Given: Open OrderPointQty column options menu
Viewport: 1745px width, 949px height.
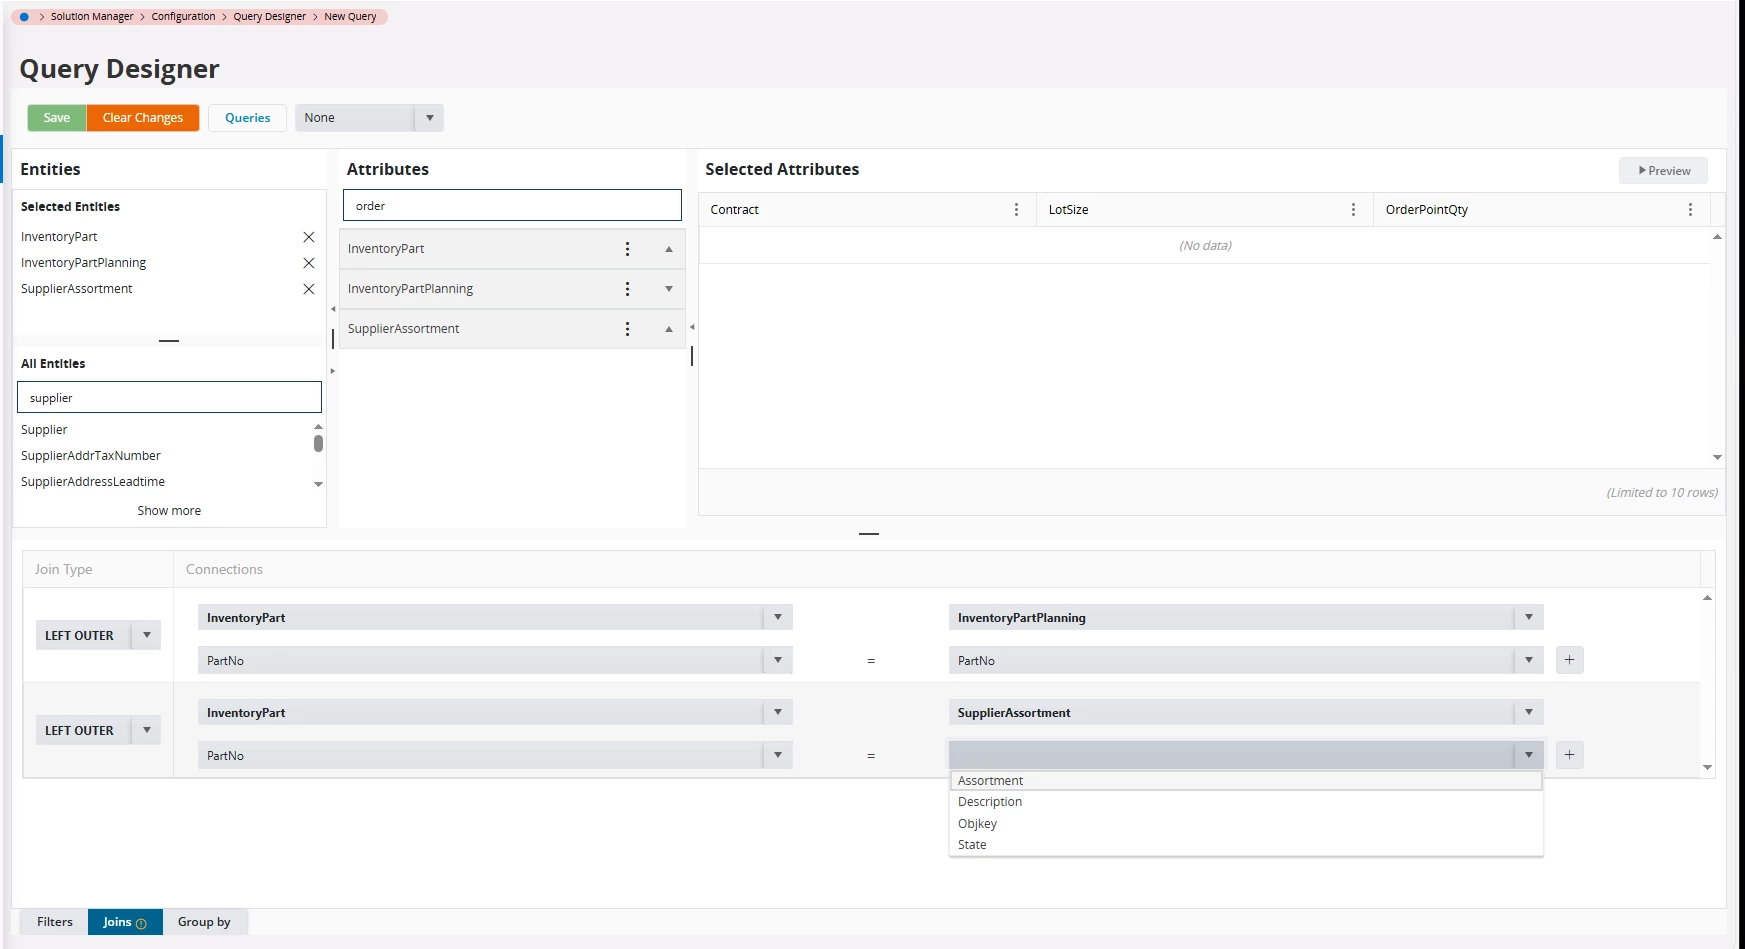Looking at the screenshot, I should point(1690,210).
